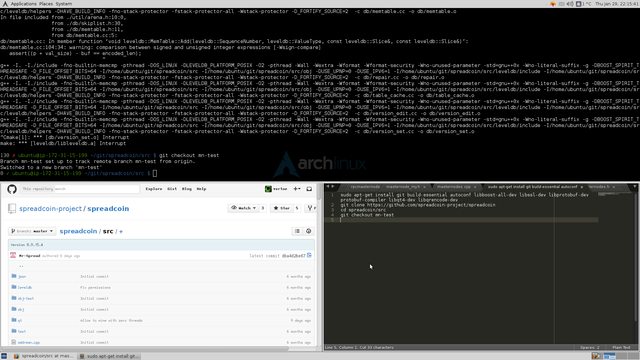
Task: Click the Star button on the repository
Action: coord(282,208)
